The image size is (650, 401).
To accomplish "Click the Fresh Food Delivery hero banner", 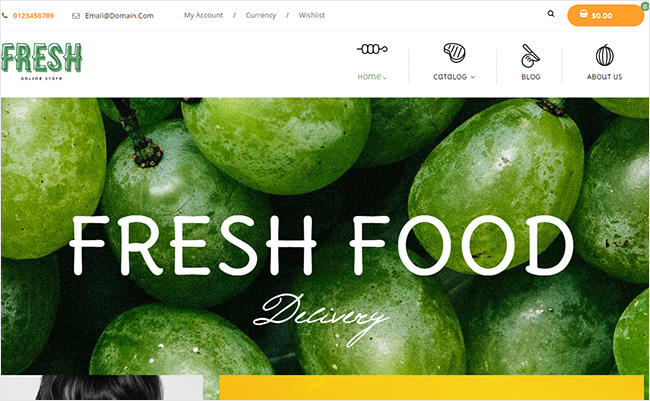I will tap(325, 236).
